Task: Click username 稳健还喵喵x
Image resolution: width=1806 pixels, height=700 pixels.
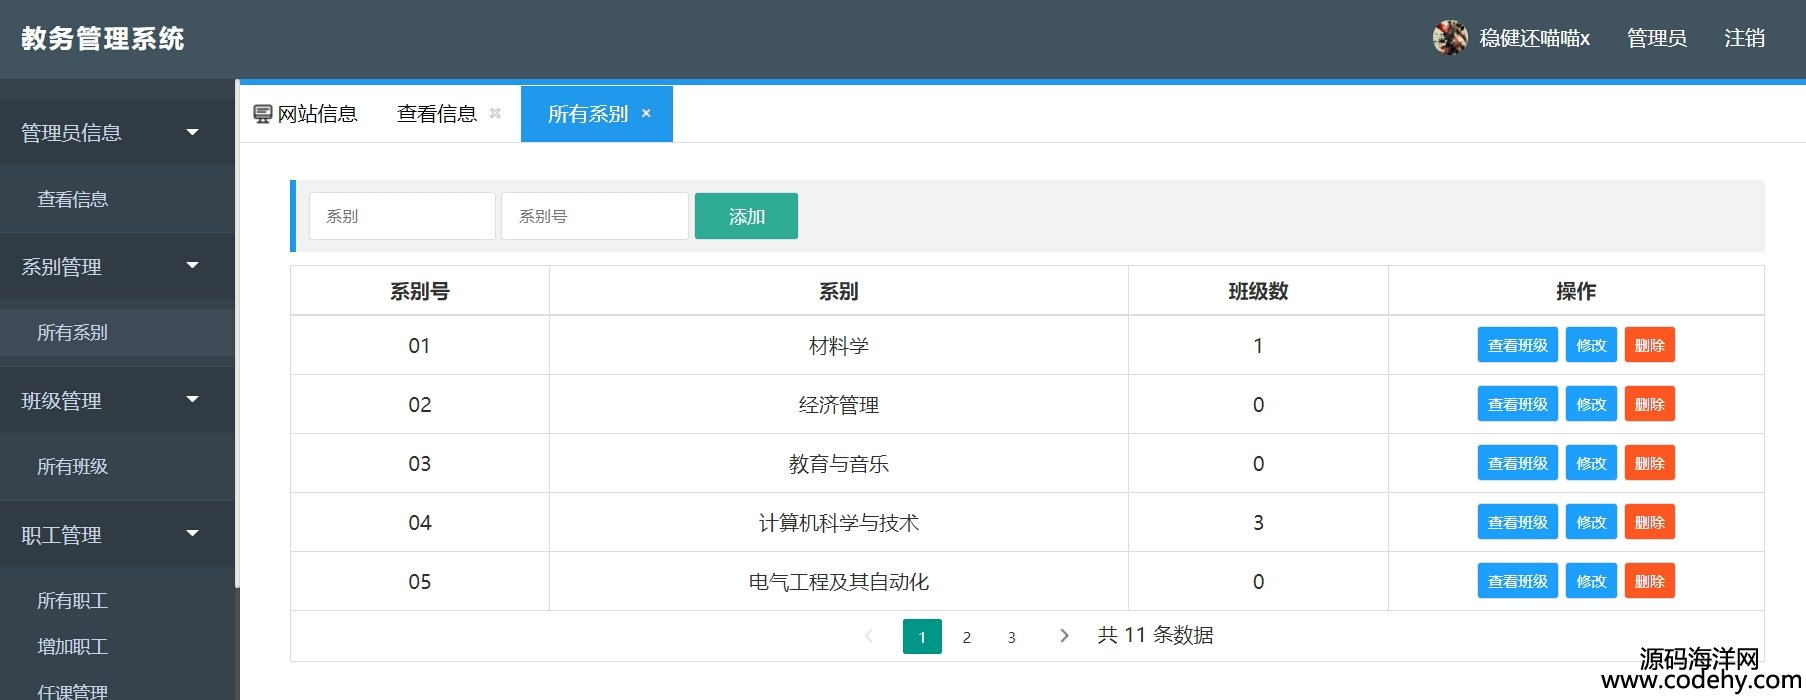Action: pos(1534,38)
